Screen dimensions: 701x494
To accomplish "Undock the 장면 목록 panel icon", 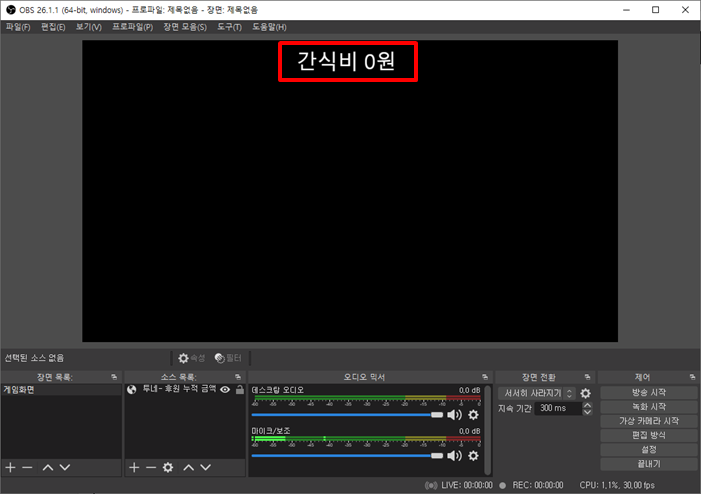I will (114, 377).
